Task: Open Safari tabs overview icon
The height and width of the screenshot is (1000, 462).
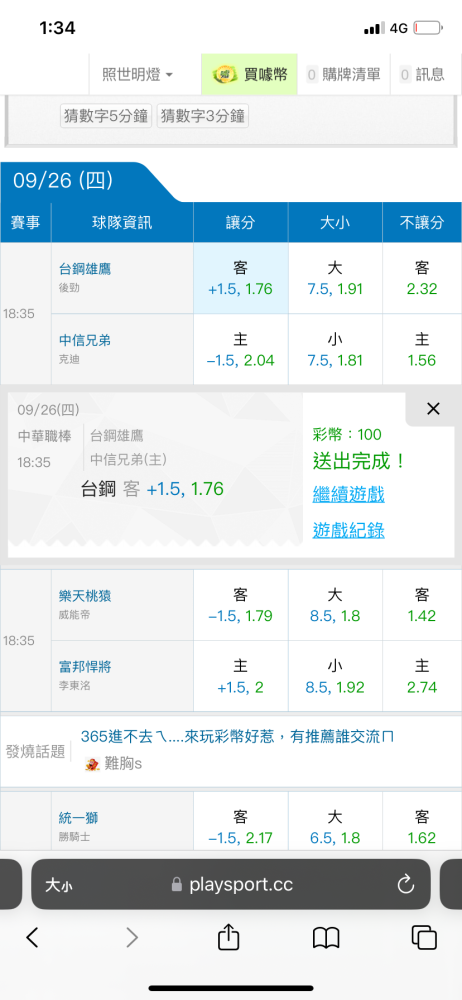Action: tap(424, 937)
